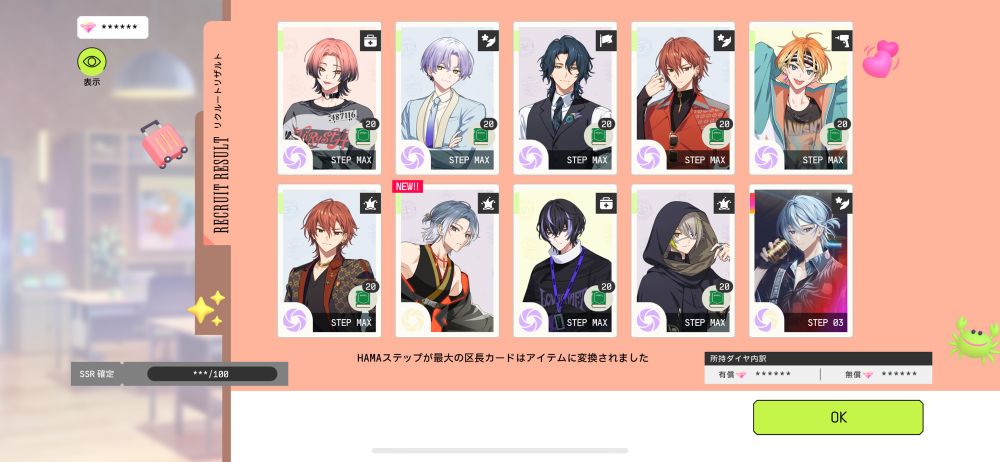Toggle the green eye 表示 icon

click(92, 62)
